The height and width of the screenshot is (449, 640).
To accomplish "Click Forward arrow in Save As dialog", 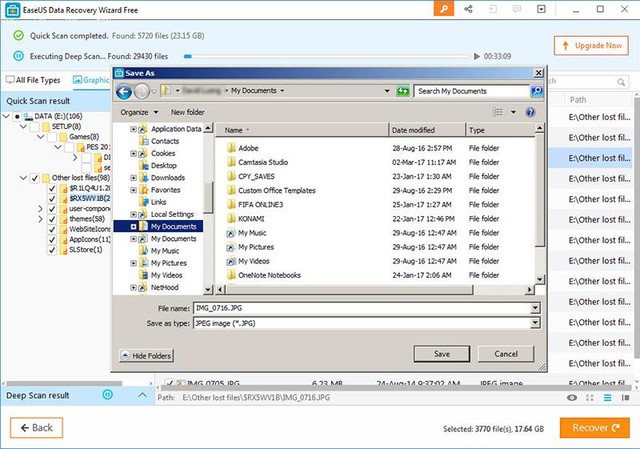I will point(142,91).
